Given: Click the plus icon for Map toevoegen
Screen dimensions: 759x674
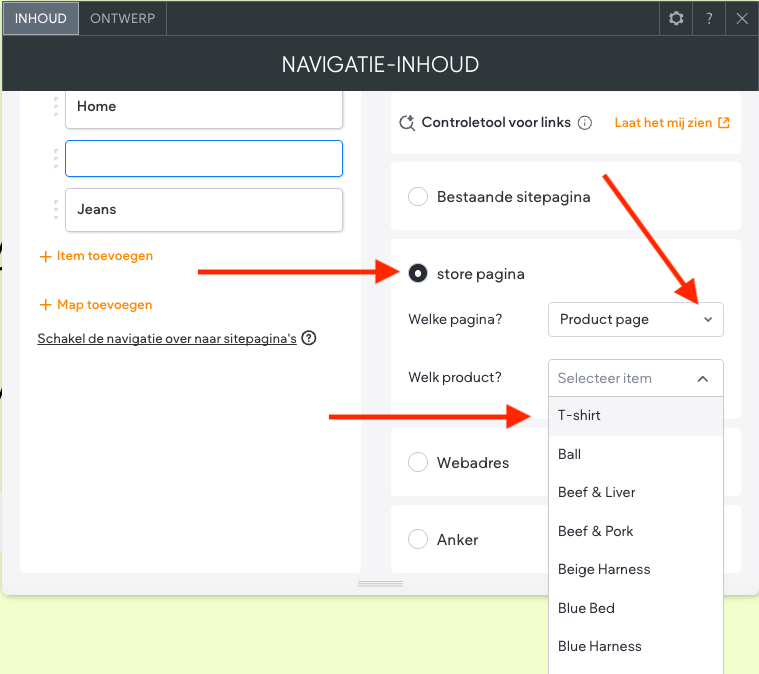Looking at the screenshot, I should tap(45, 305).
